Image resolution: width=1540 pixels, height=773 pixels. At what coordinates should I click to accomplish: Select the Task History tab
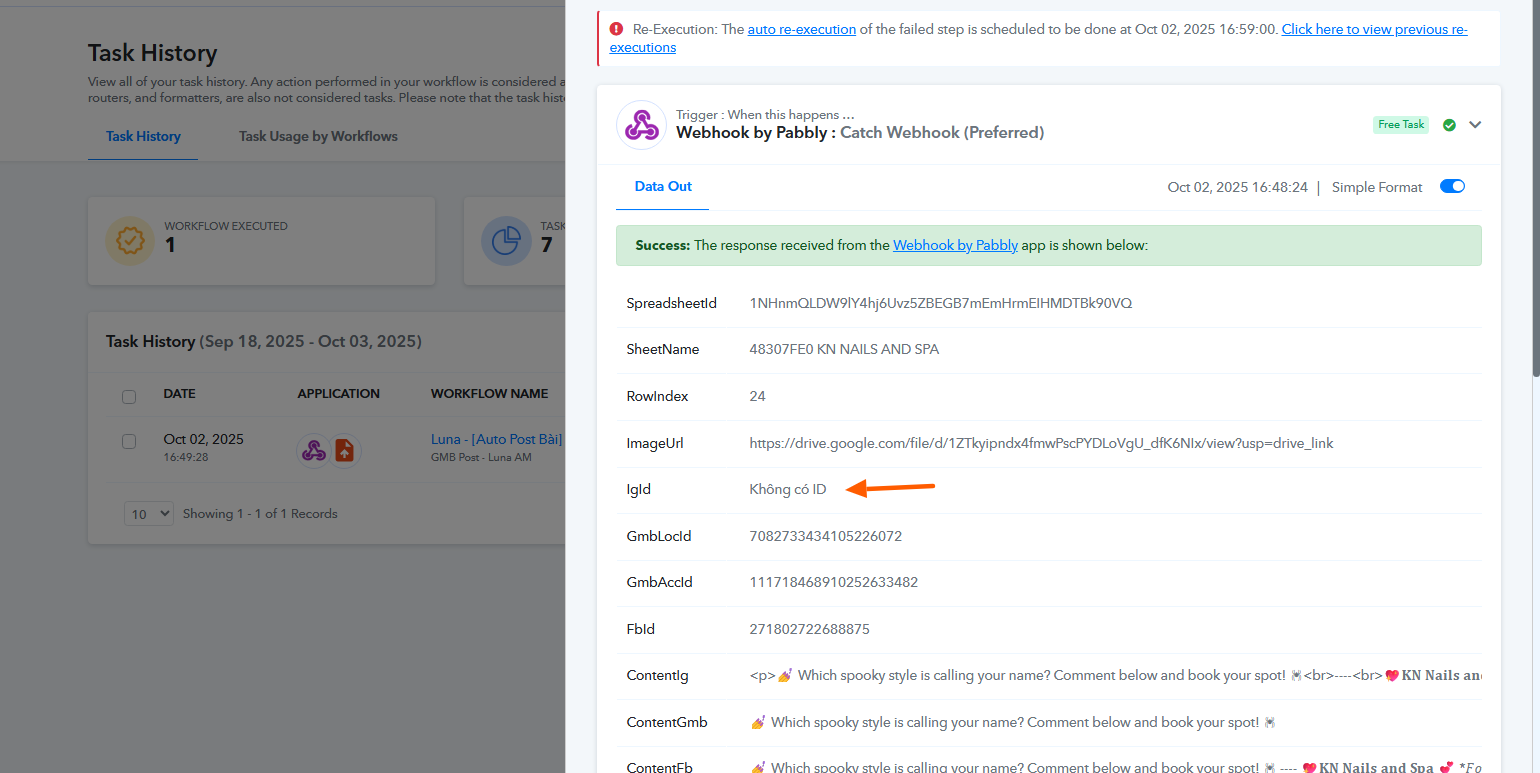pos(143,136)
